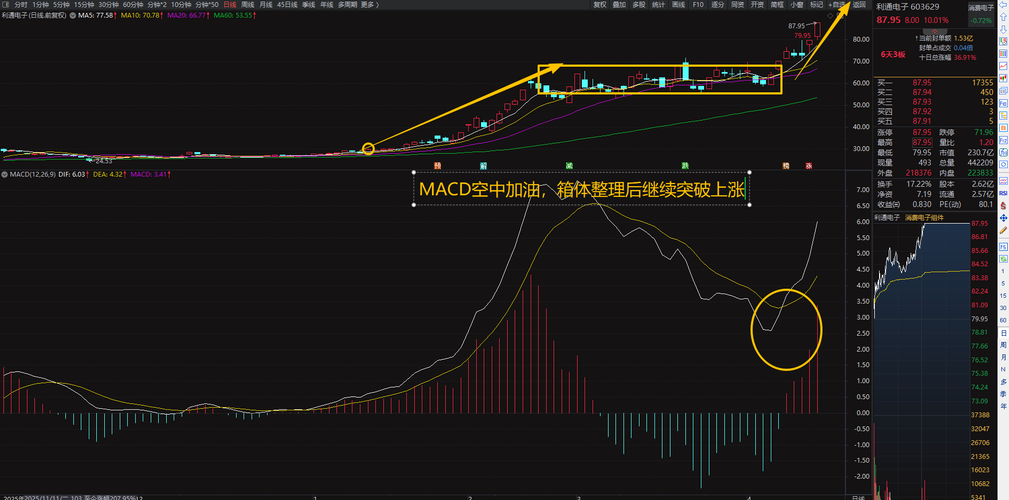
Task: Click the 预 event marker under the K-line chart
Action: 438,165
